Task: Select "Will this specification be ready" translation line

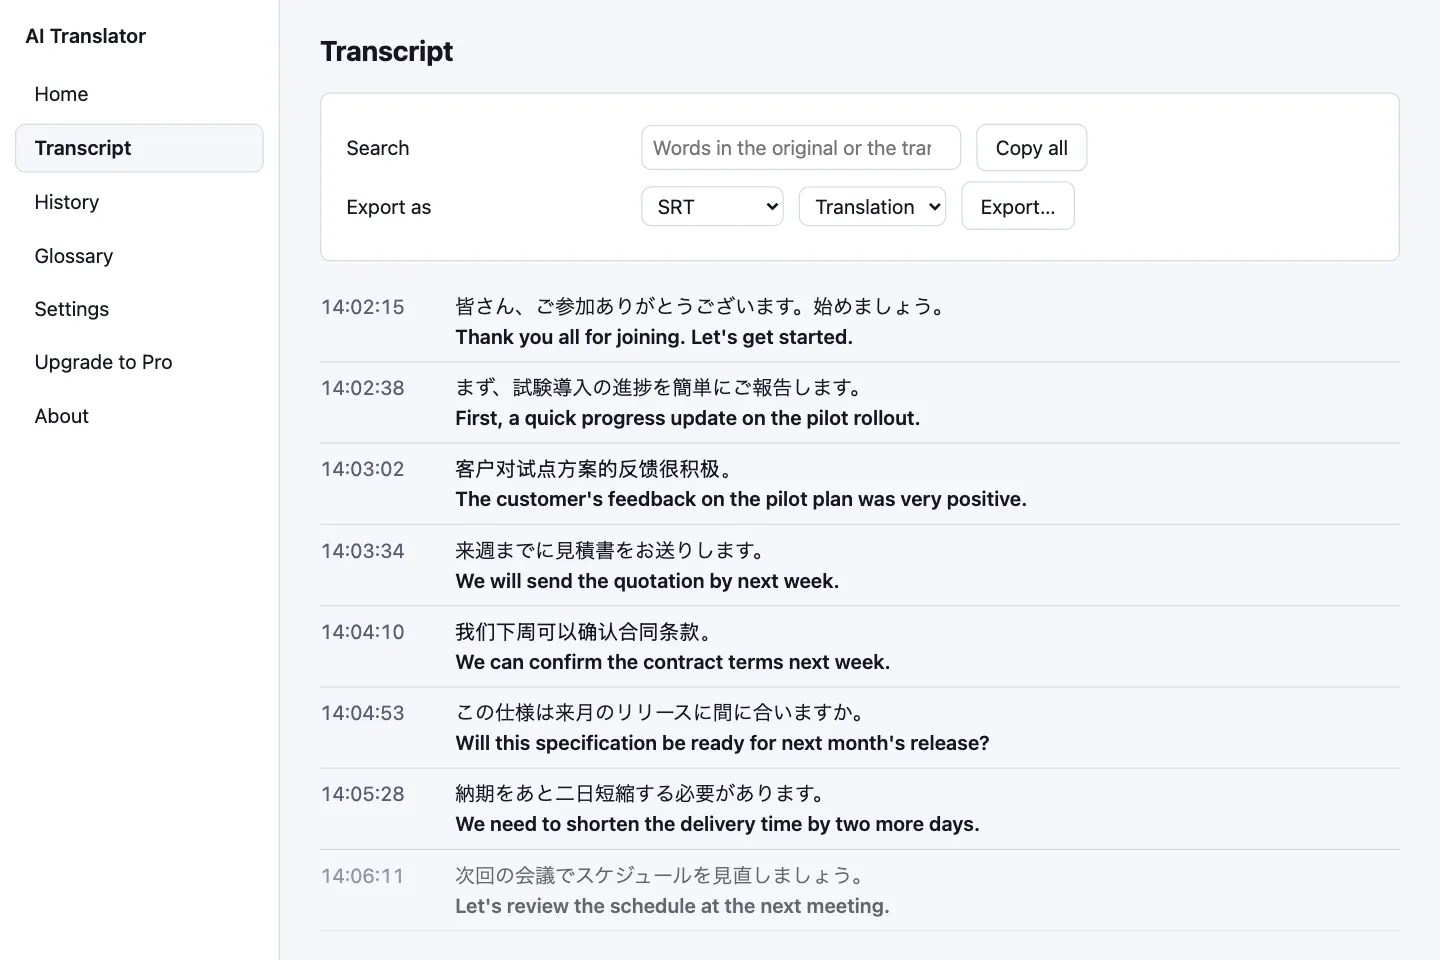Action: click(x=723, y=743)
